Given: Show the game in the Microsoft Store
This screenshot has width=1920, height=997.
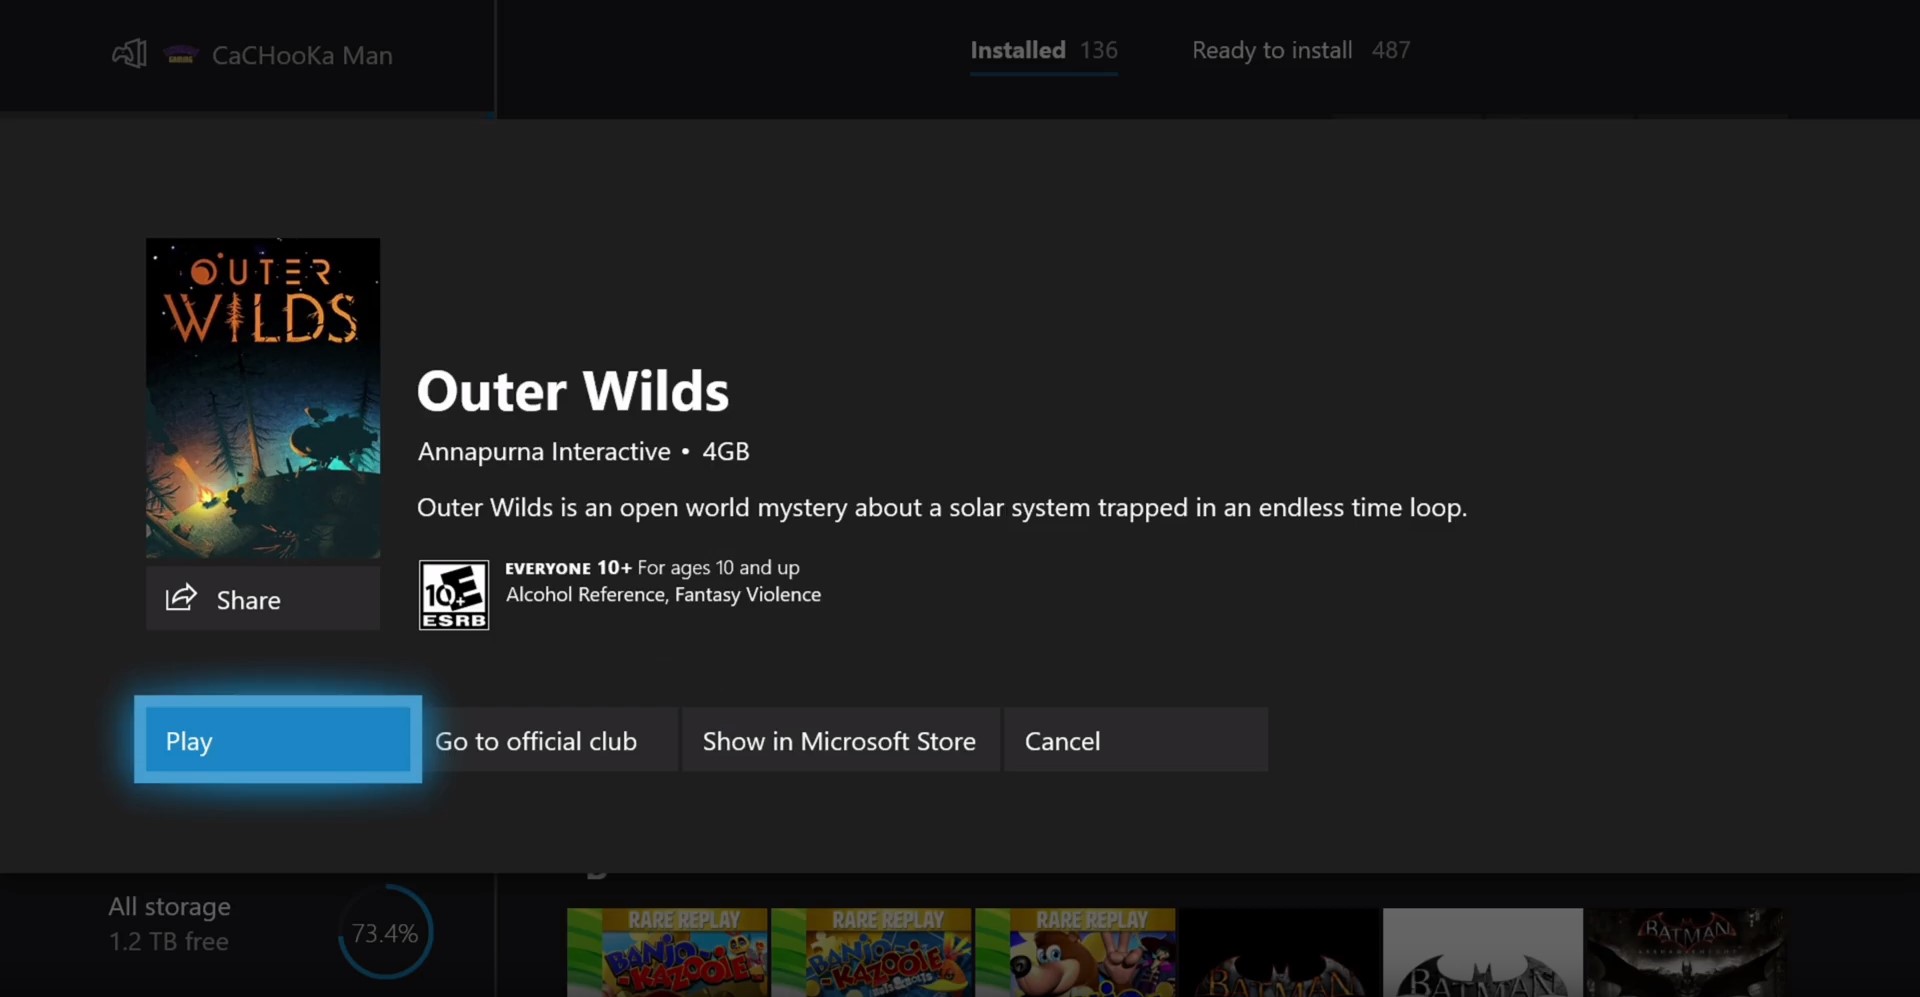Looking at the screenshot, I should (x=840, y=740).
